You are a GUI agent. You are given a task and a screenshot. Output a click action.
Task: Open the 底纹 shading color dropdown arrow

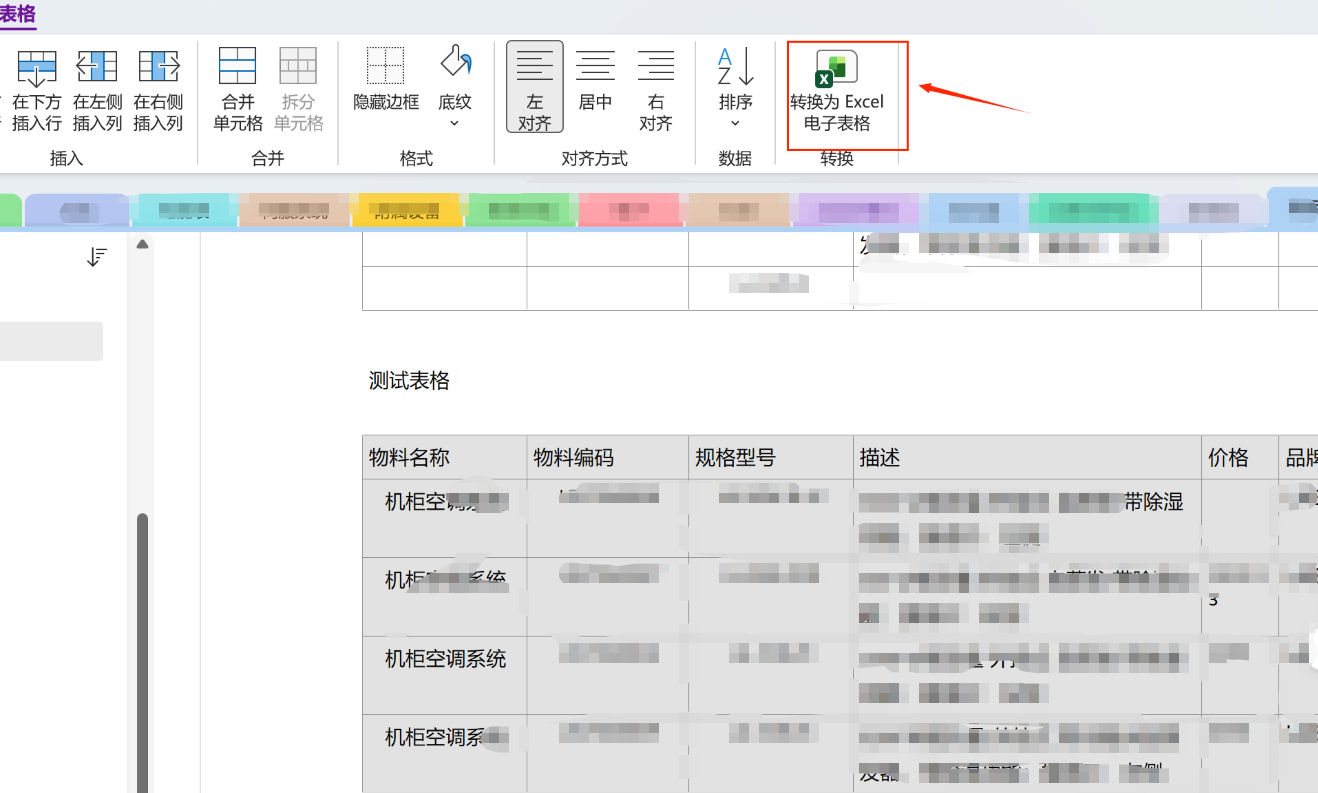pos(455,123)
